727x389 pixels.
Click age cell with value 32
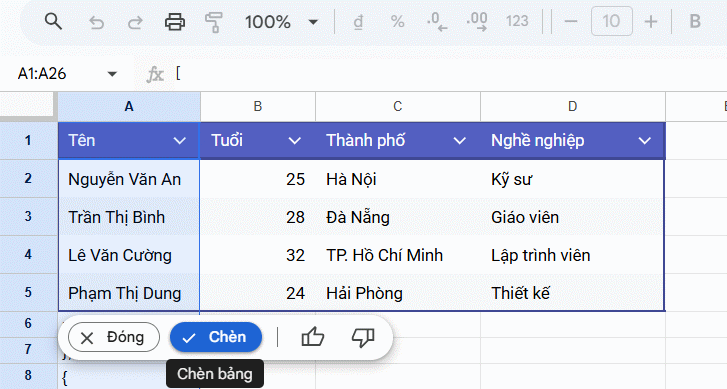[x=258, y=255]
